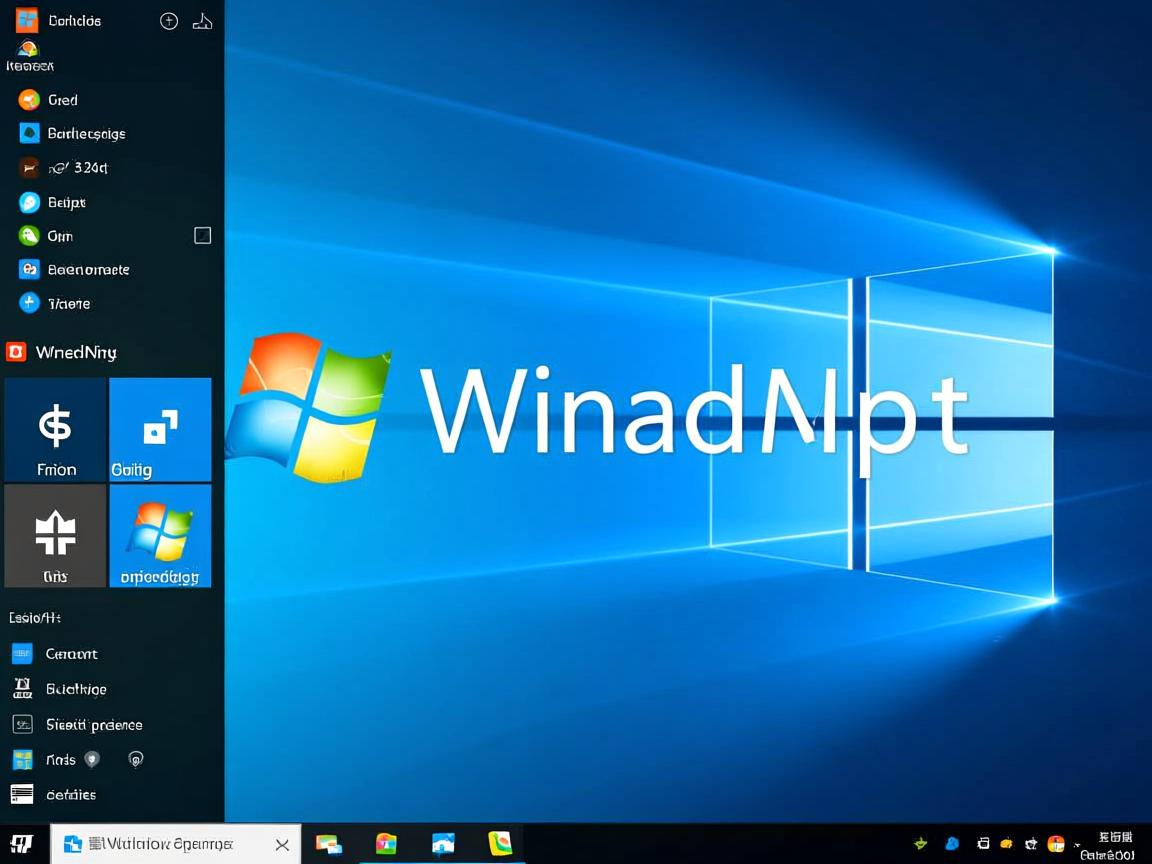1152x864 pixels.
Task: Click the orange app icon at top of app list
Action: (27, 99)
